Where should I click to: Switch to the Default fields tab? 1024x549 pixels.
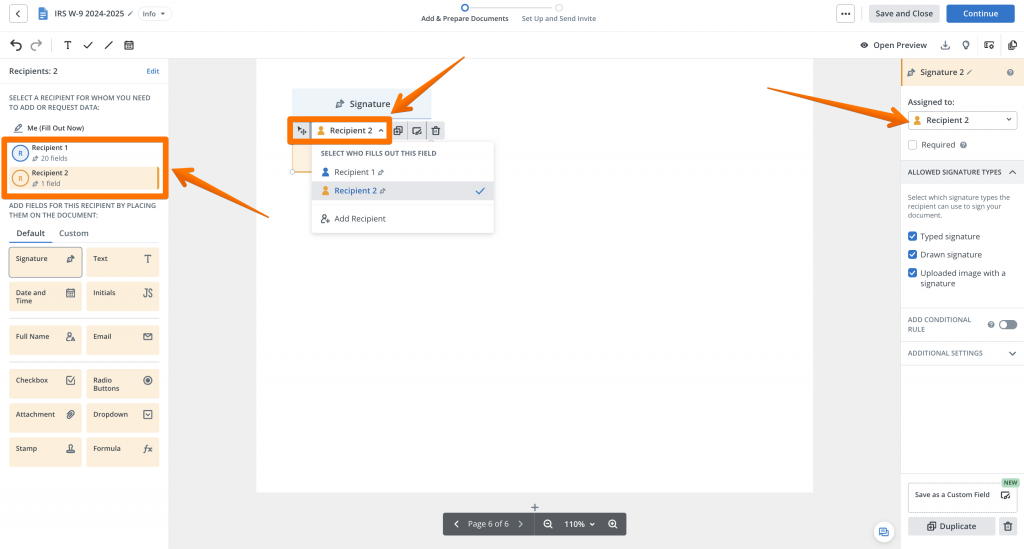pos(31,233)
